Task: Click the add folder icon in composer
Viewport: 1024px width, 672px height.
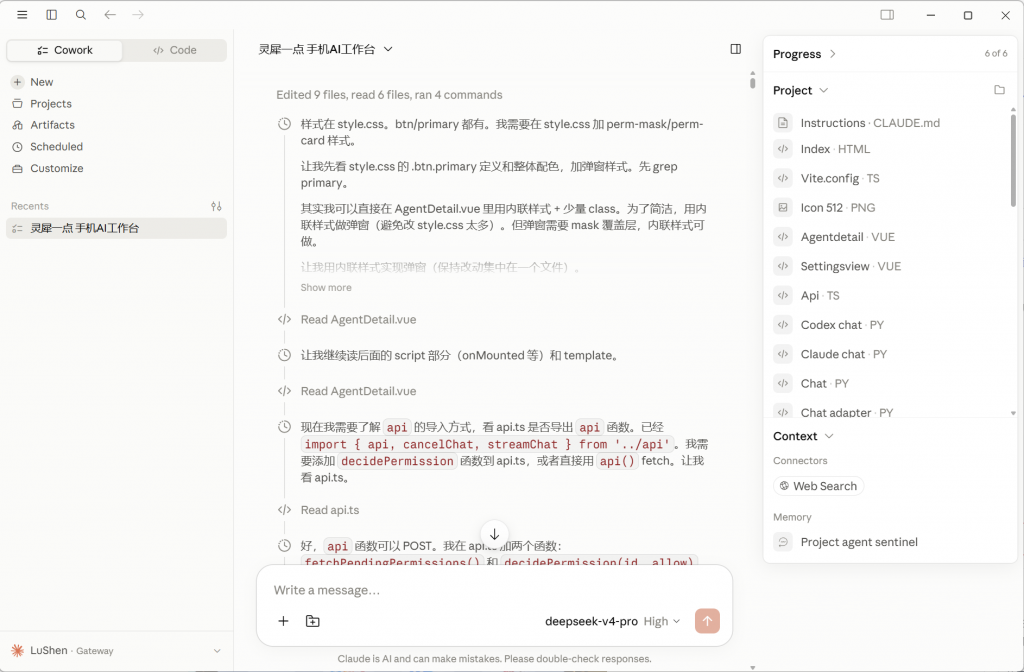Action: pos(313,621)
